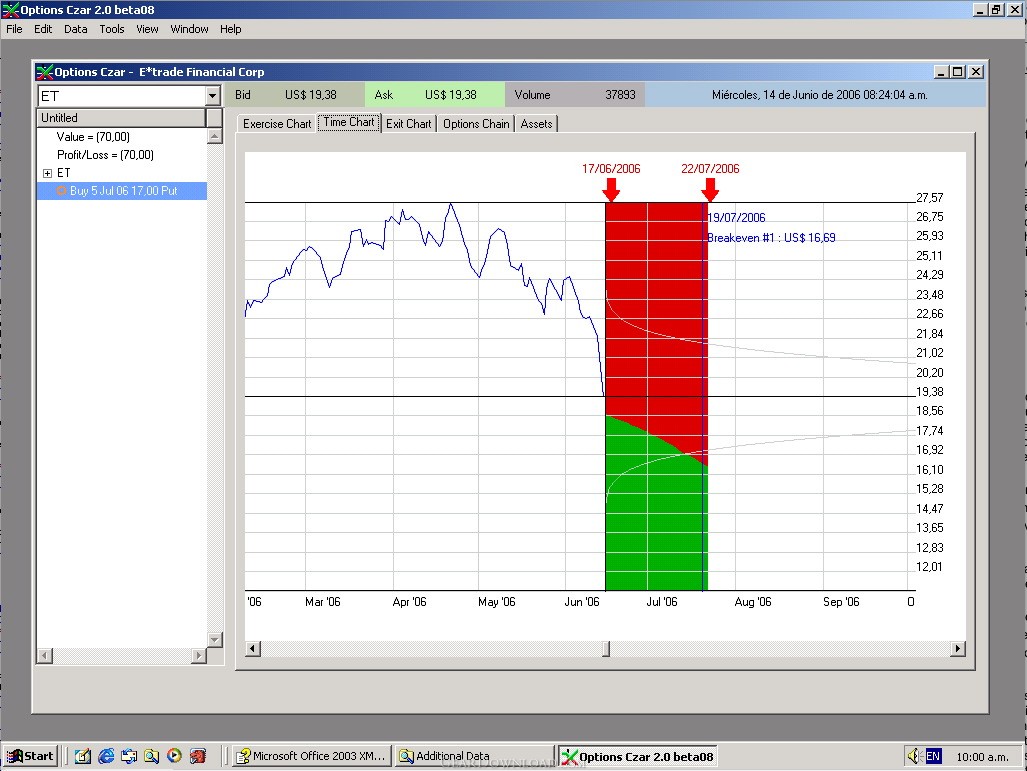
Task: Switch to the Exit Chart tab
Action: (409, 124)
